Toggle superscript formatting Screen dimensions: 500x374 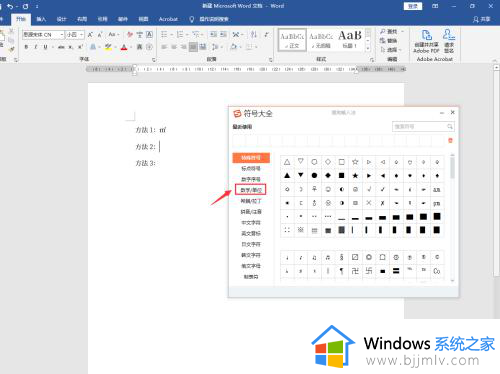pos(80,47)
